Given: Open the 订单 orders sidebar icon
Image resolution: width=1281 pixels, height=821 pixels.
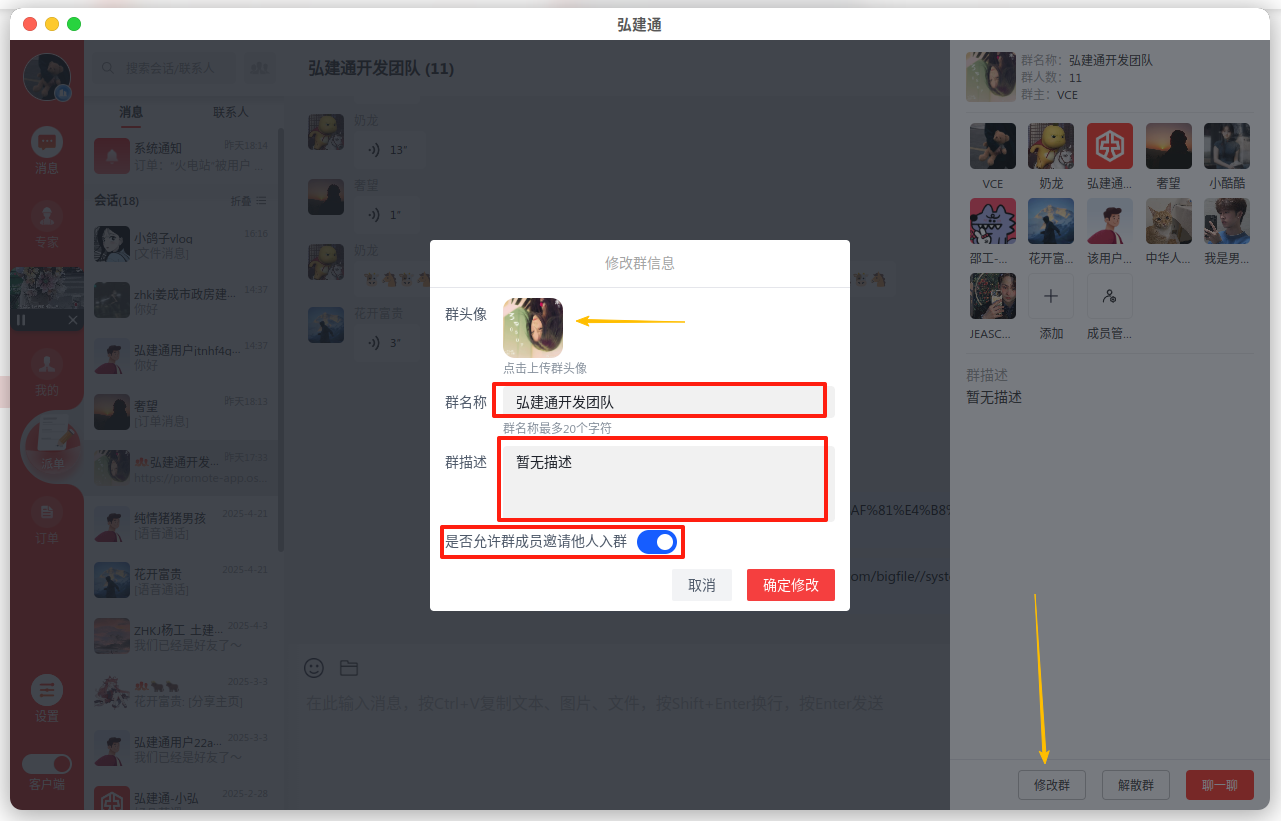Looking at the screenshot, I should (x=47, y=514).
